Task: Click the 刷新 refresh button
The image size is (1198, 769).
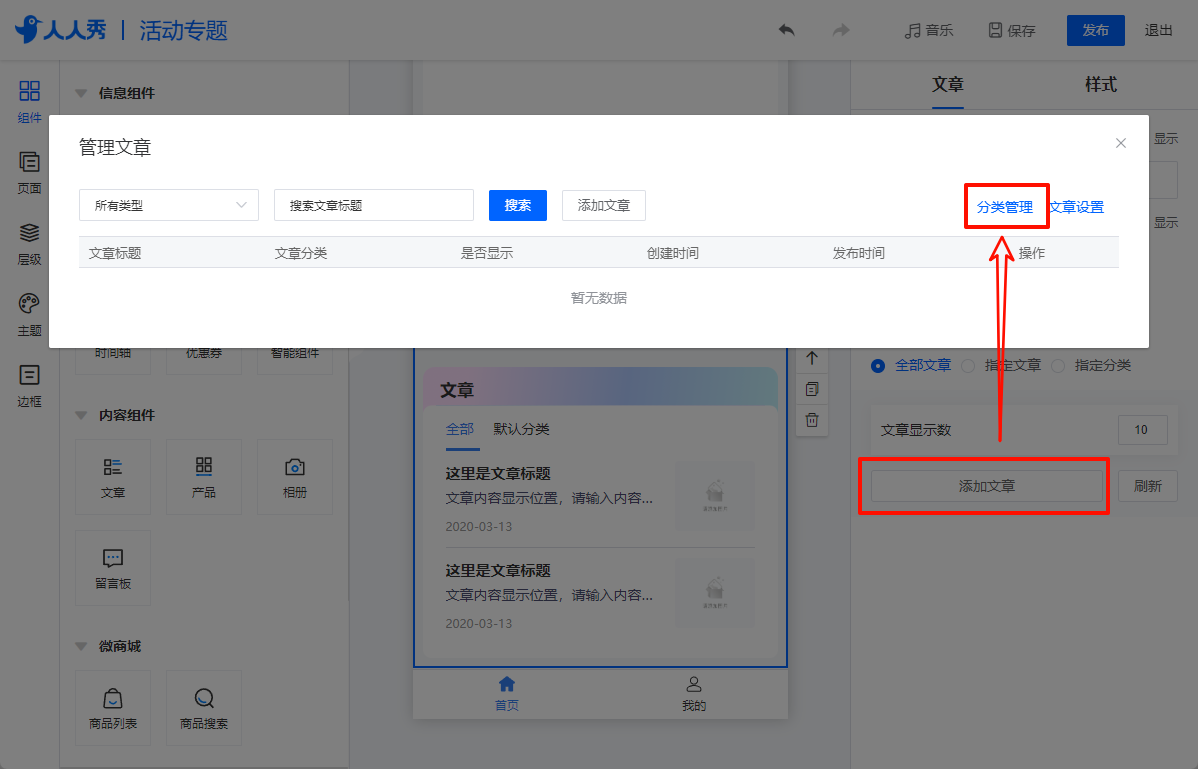Action: tap(1148, 486)
